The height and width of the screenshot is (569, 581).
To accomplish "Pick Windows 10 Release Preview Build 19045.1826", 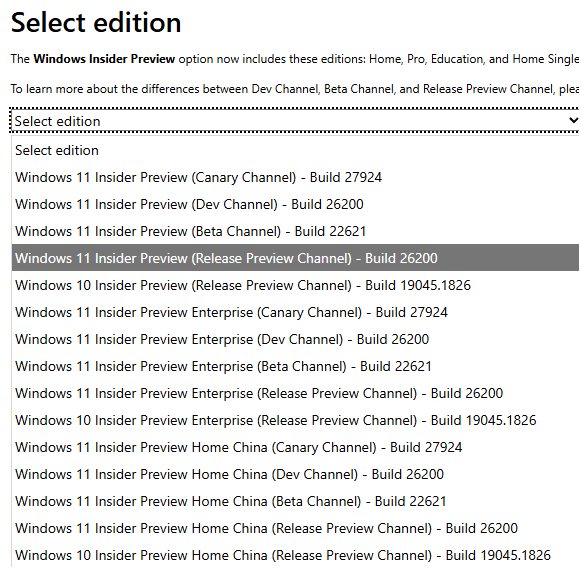I will coord(295,285).
